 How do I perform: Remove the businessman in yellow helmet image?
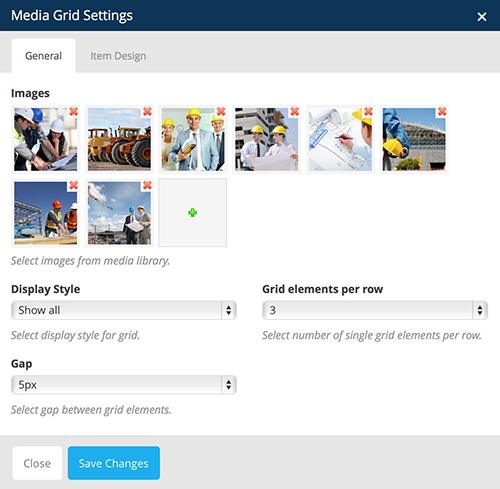(x=221, y=111)
